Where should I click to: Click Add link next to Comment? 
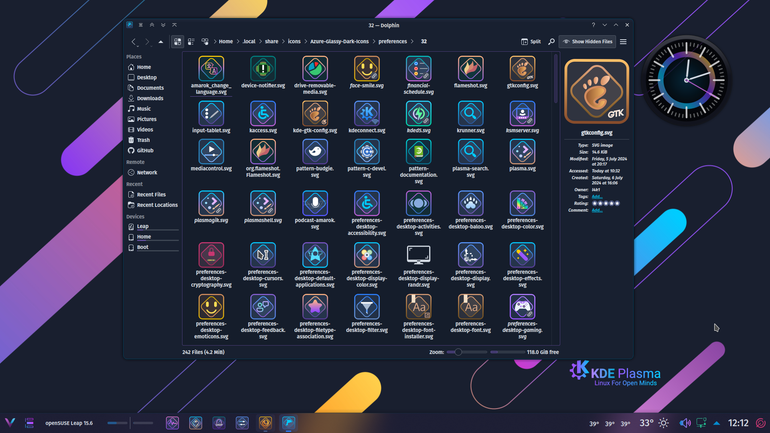[597, 210]
